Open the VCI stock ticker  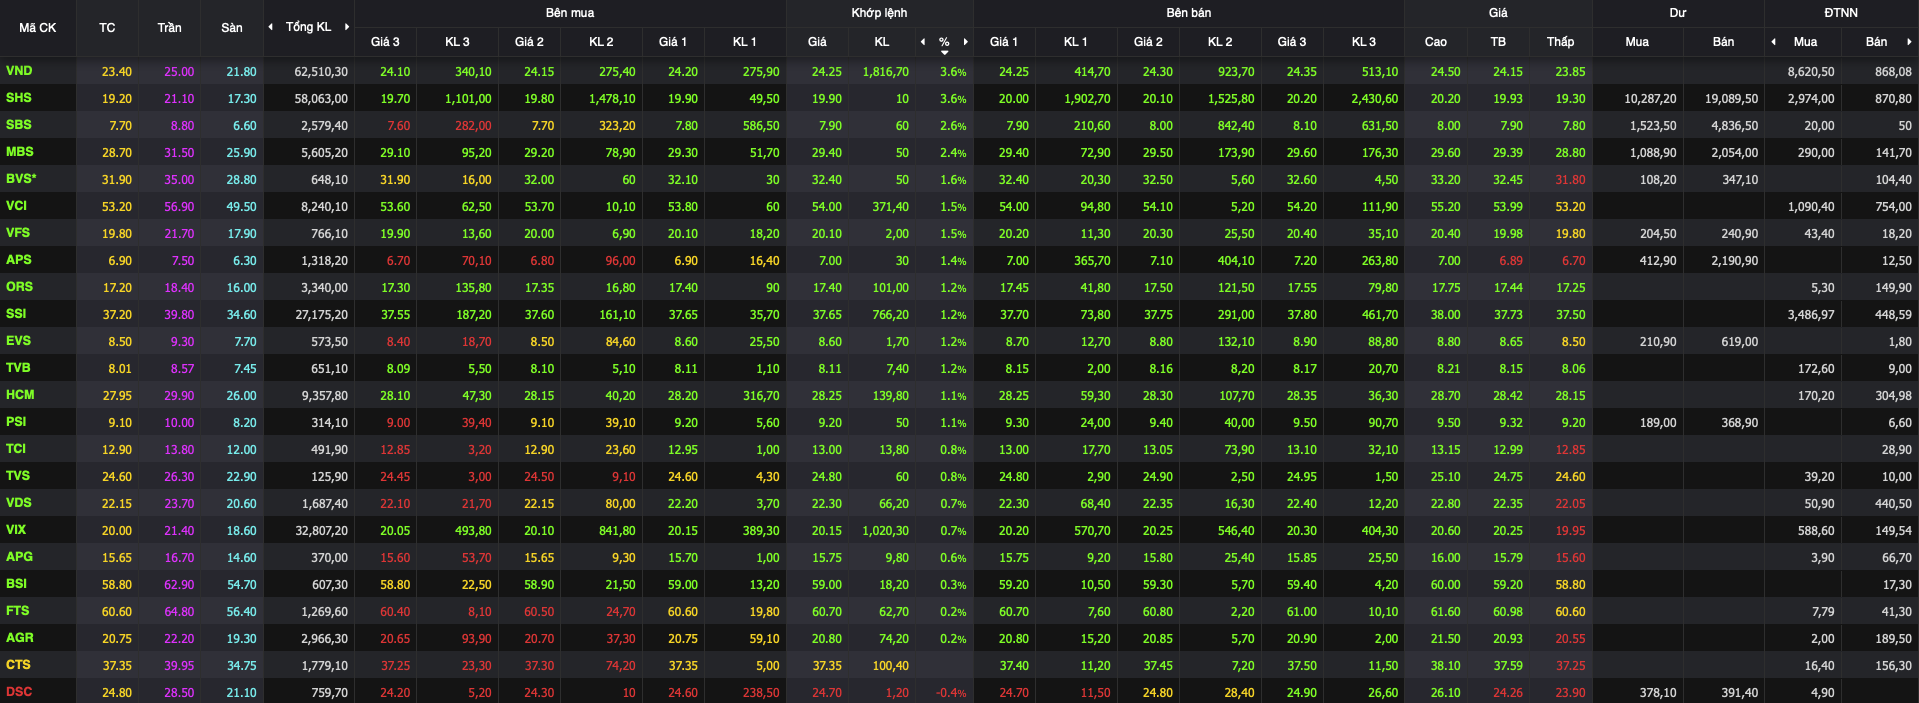[x=16, y=206]
